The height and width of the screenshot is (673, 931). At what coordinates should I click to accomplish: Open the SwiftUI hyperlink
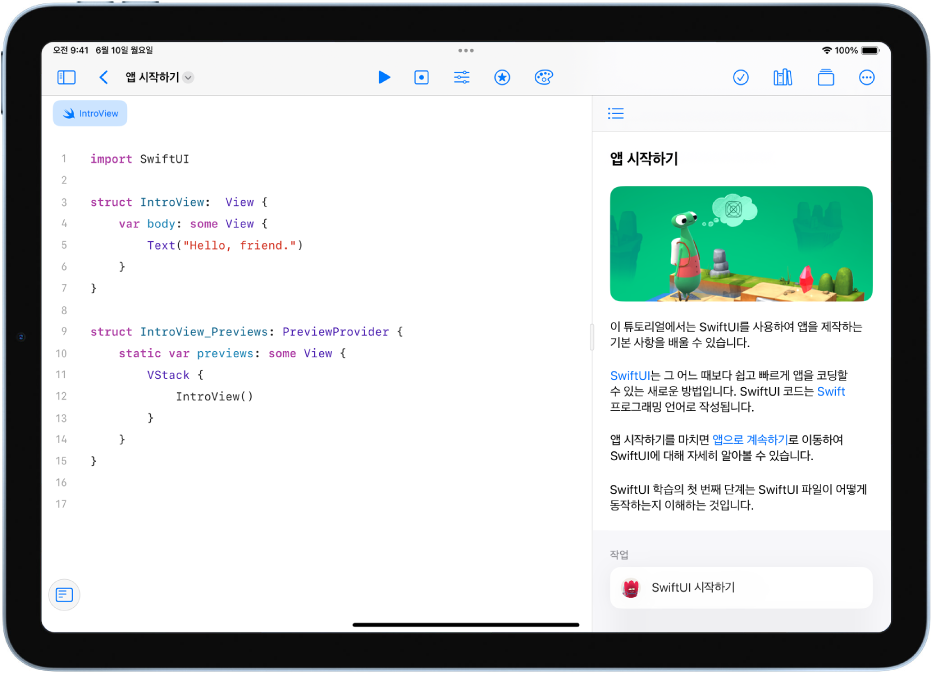click(x=630, y=375)
